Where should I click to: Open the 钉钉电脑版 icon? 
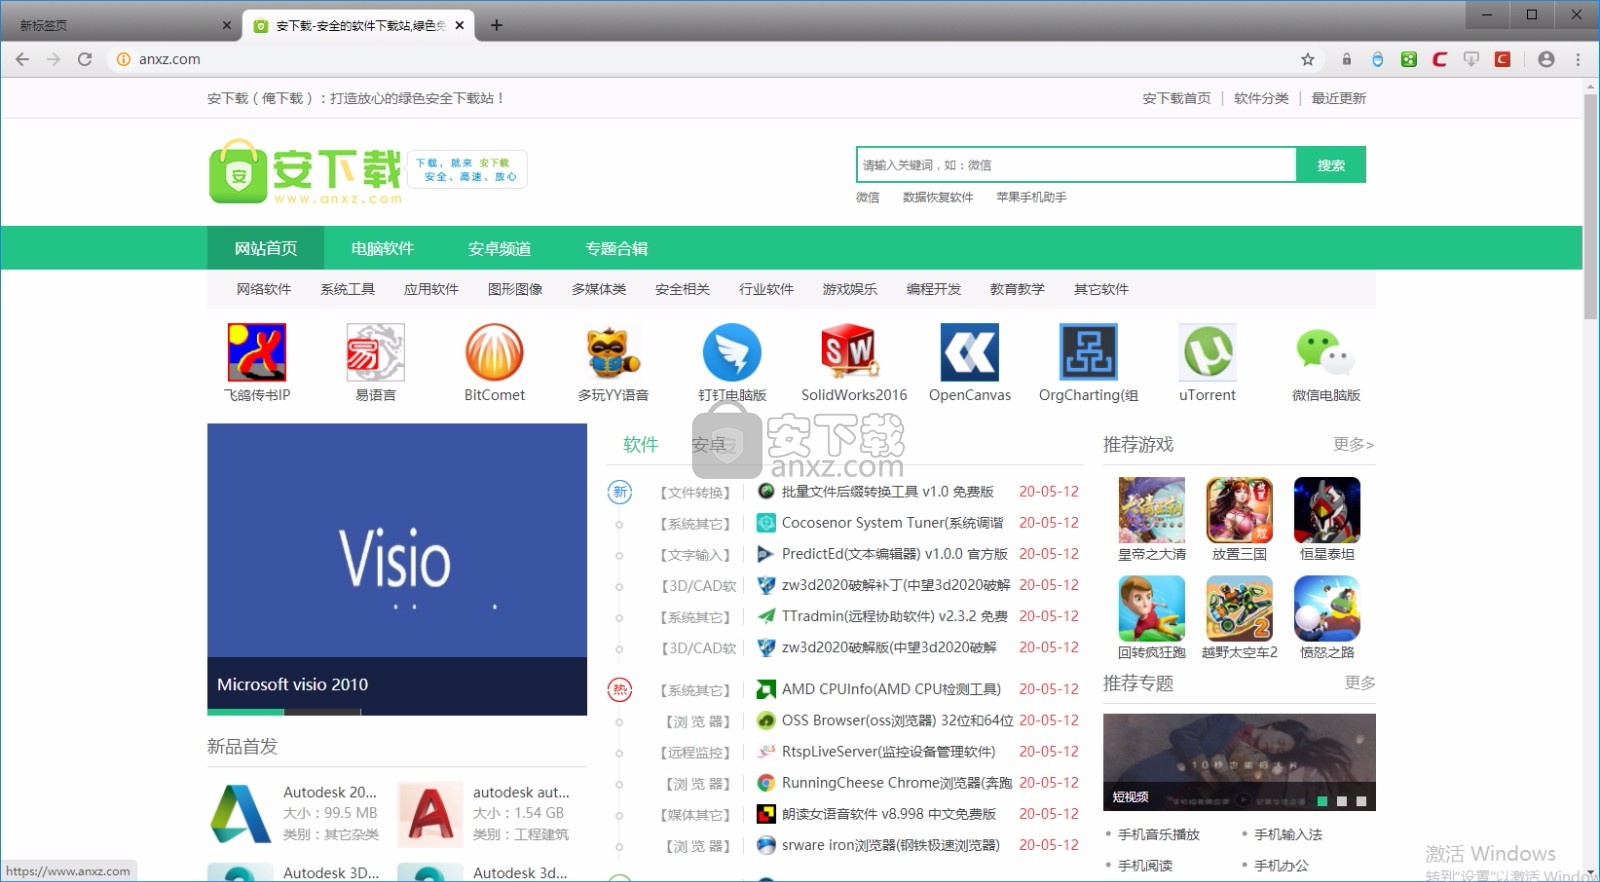[x=732, y=352]
